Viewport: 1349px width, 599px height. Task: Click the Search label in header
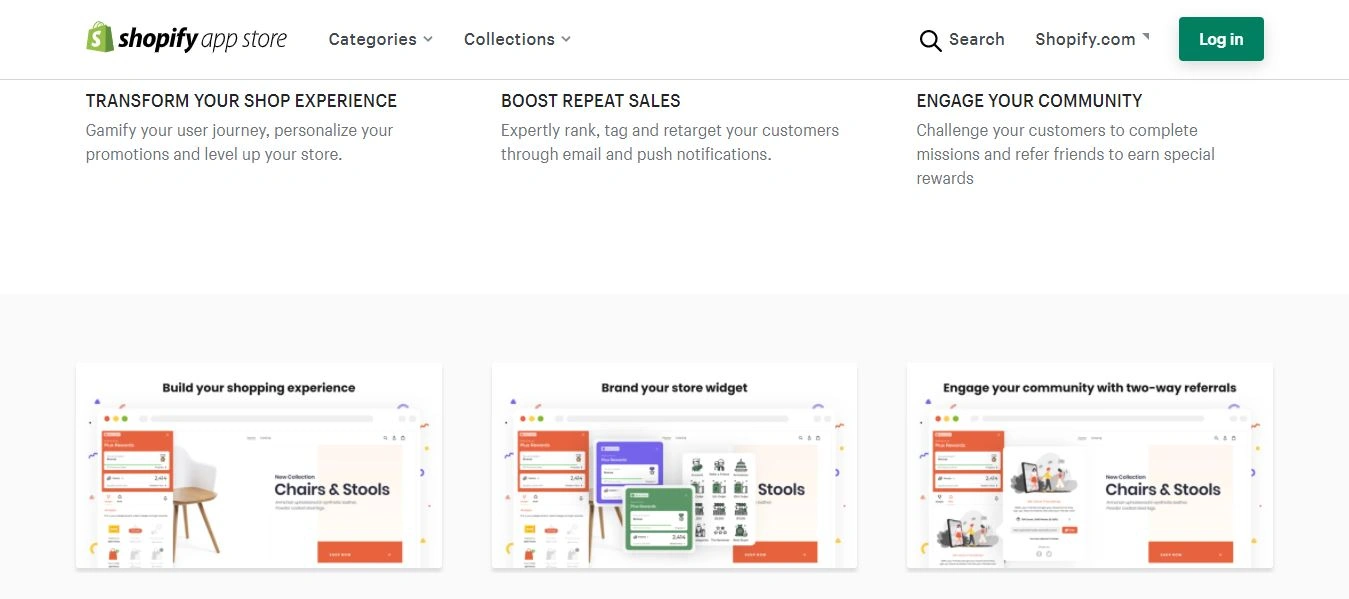(976, 39)
